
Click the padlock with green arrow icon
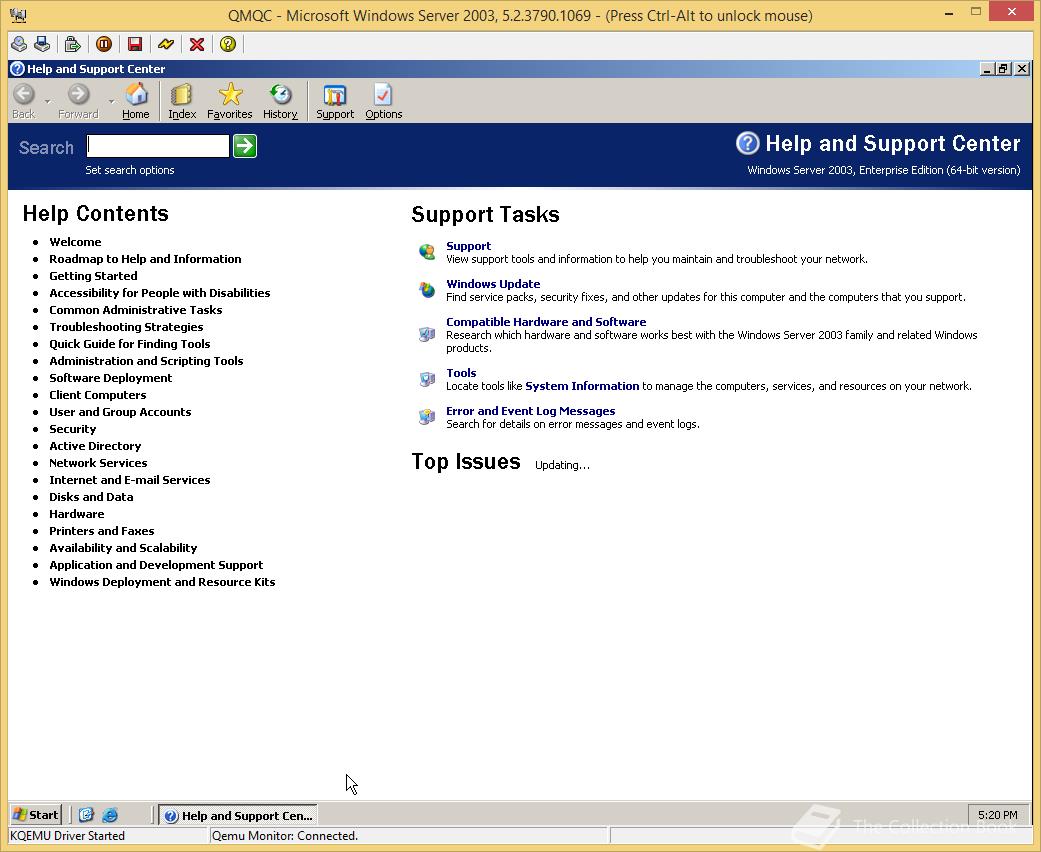(x=72, y=44)
